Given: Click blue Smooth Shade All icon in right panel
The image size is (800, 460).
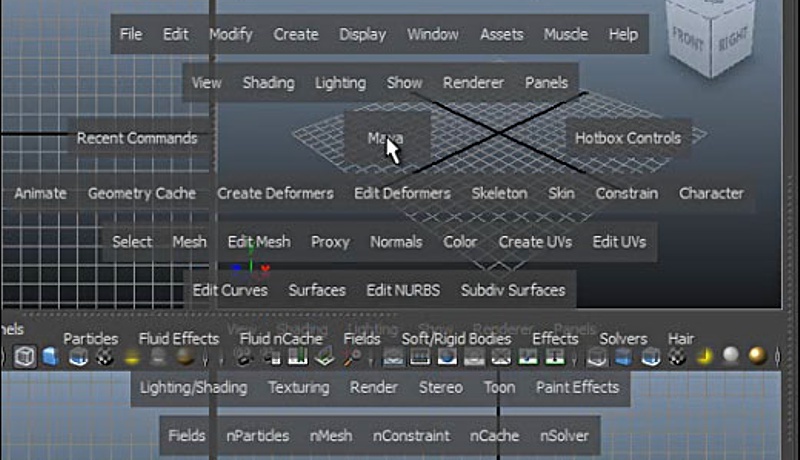Looking at the screenshot, I should (623, 357).
